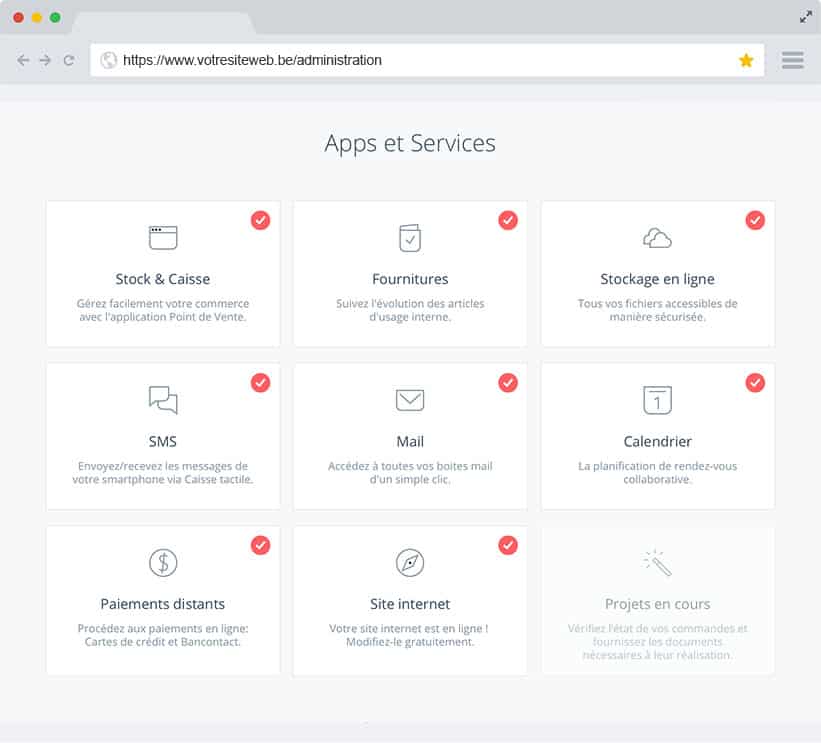Disable the Fournitures red checkmark badge

pyautogui.click(x=508, y=220)
